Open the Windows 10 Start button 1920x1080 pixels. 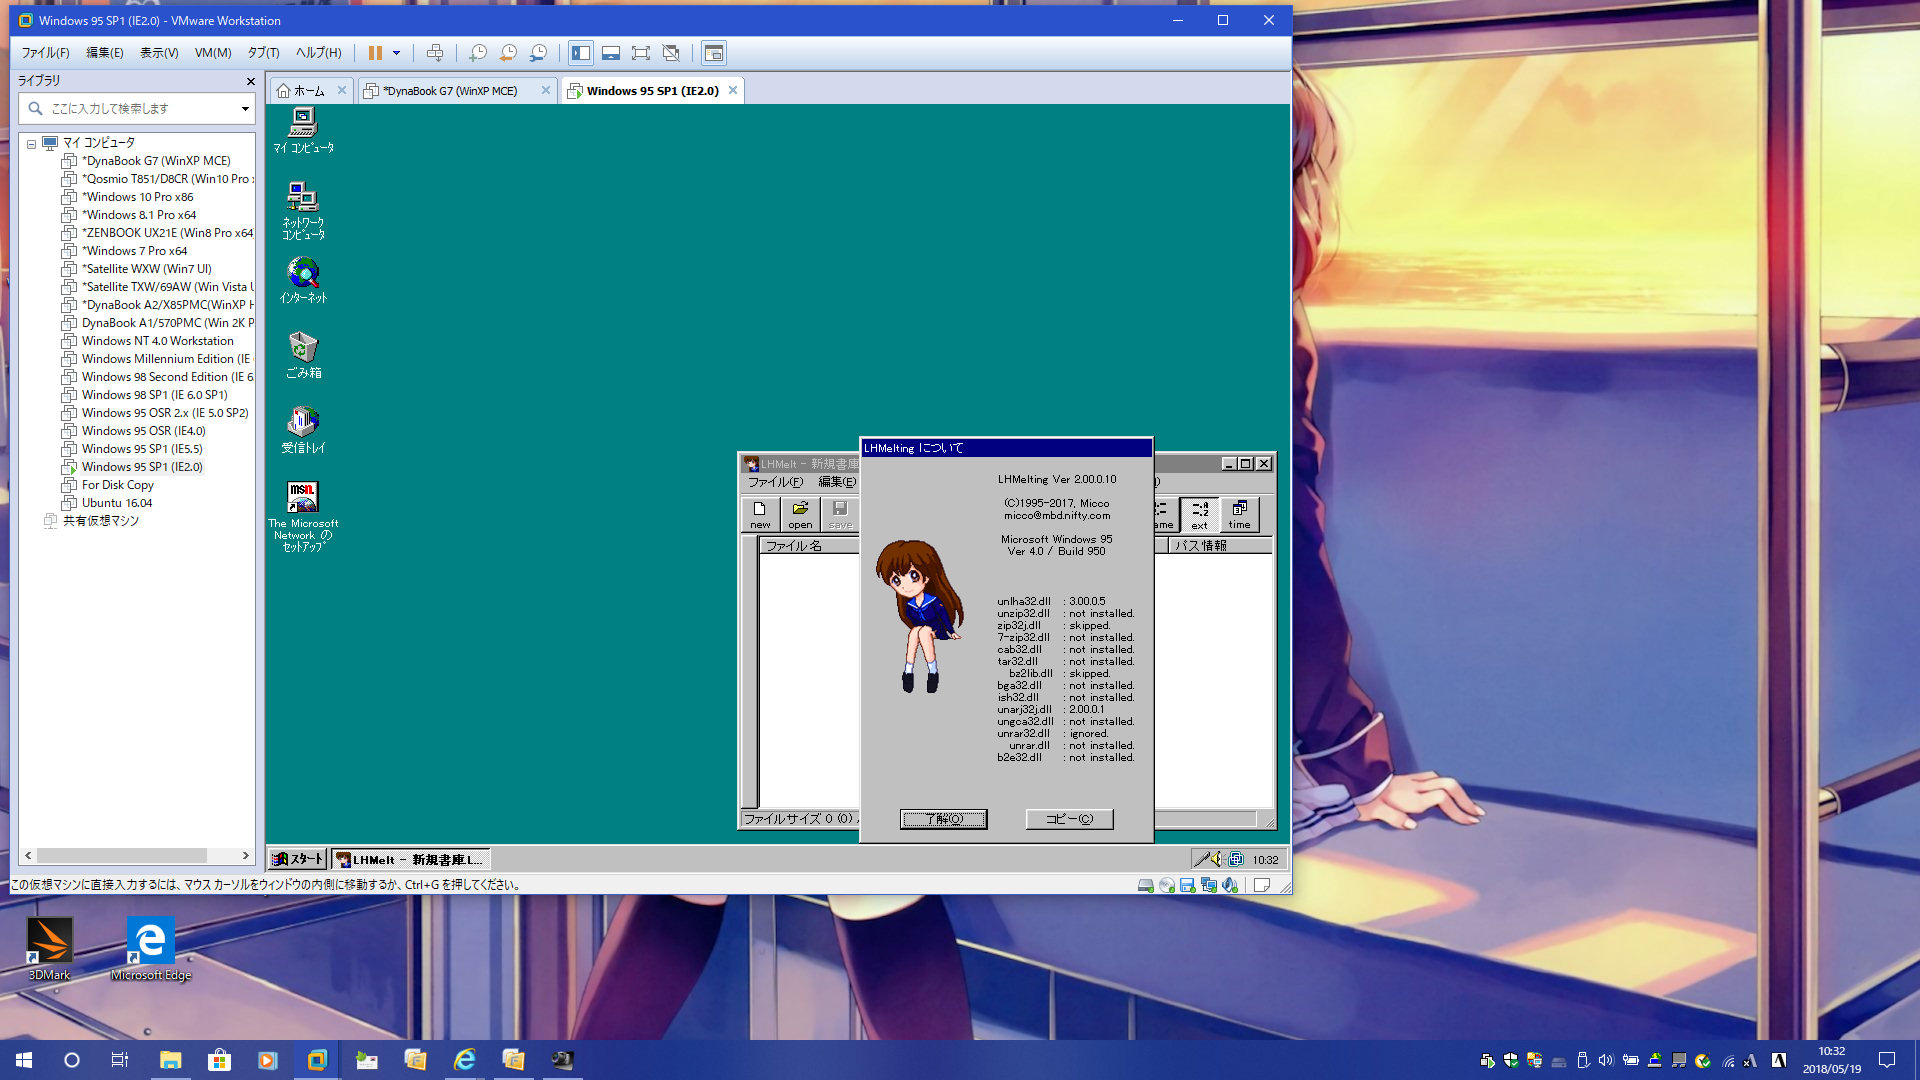click(x=24, y=1060)
